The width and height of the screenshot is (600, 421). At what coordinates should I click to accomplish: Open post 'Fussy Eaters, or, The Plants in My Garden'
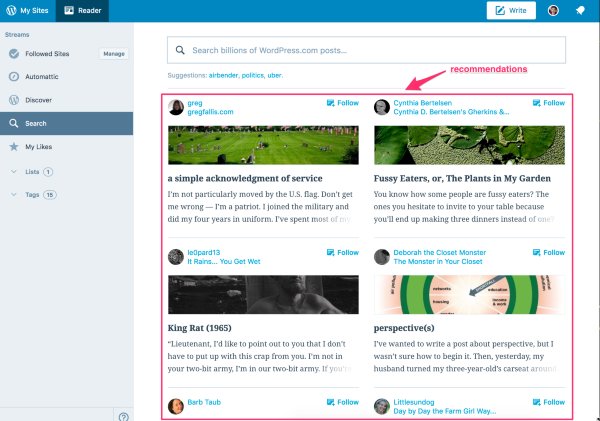(462, 178)
